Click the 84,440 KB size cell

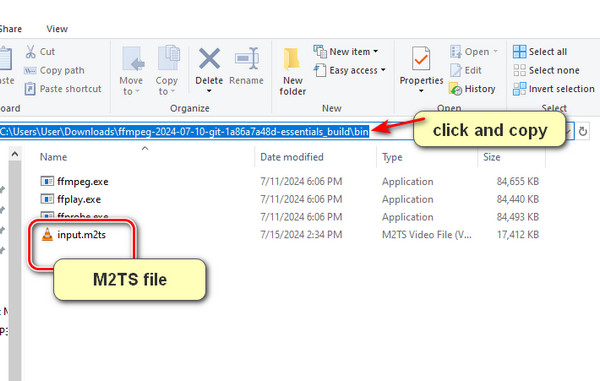tap(518, 199)
